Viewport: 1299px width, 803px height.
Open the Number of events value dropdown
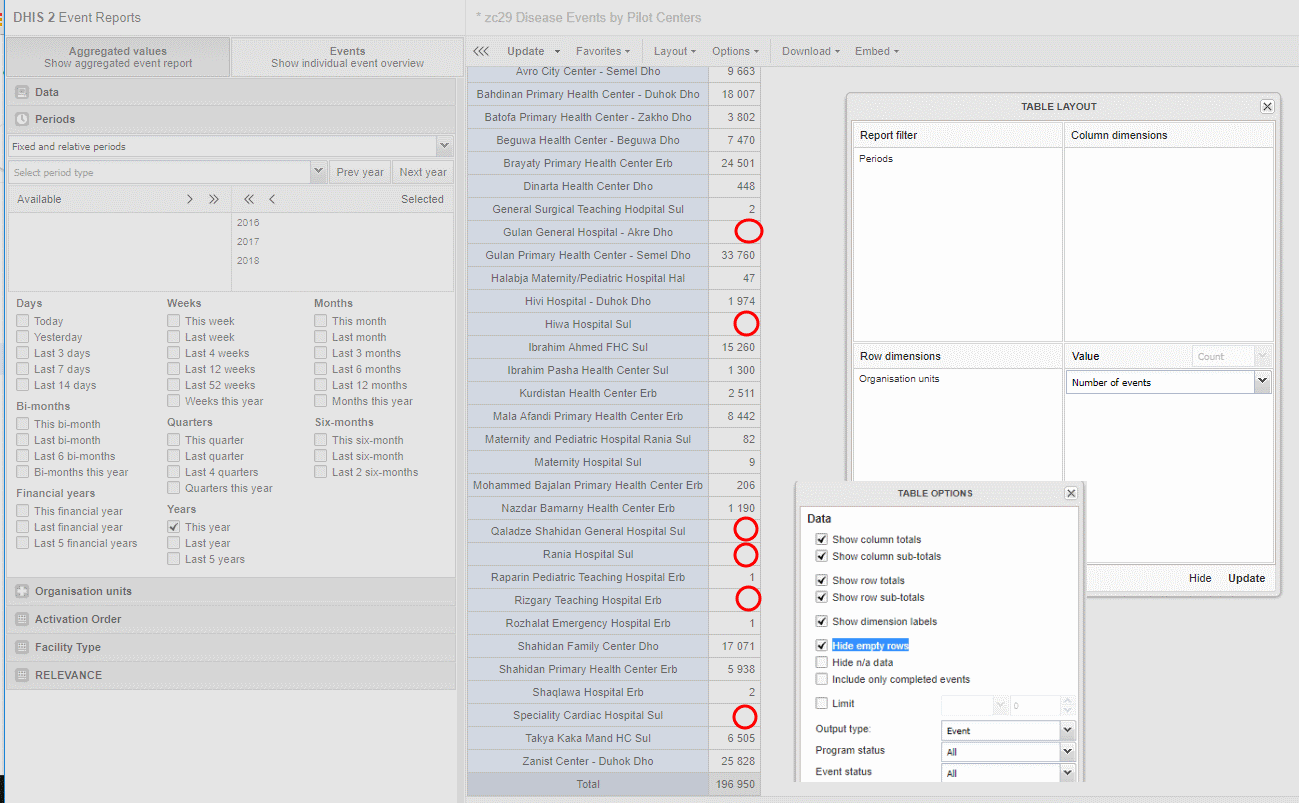[1262, 382]
